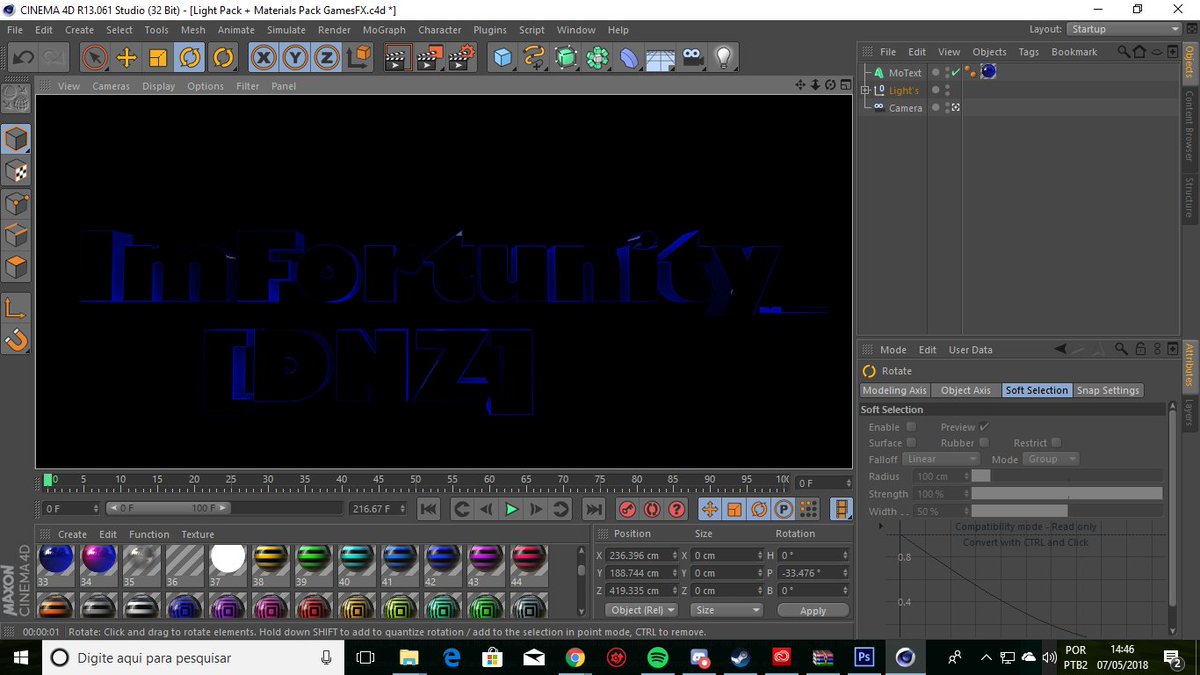Render active view clapperboard icon
Viewport: 1200px width, 675px height.
(398, 57)
